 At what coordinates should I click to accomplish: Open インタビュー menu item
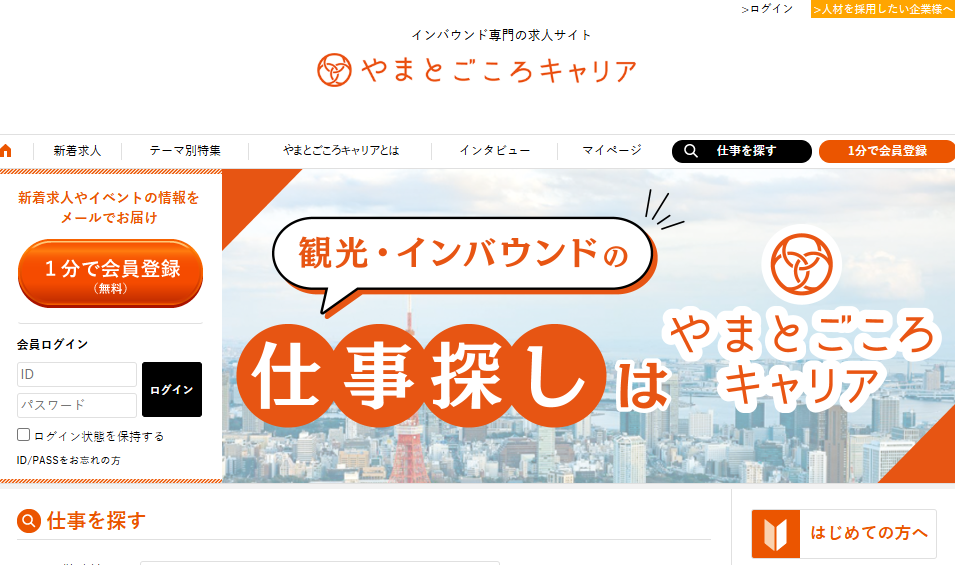pos(495,150)
